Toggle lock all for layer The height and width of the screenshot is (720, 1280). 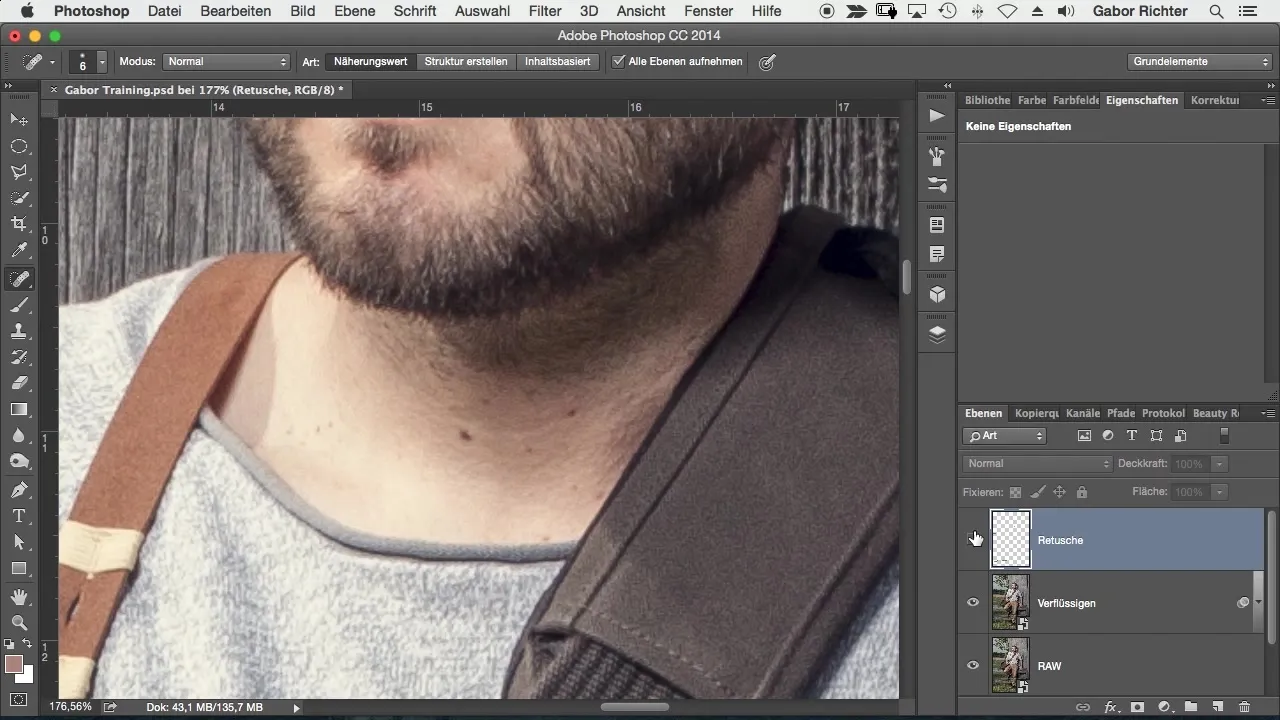click(1081, 492)
